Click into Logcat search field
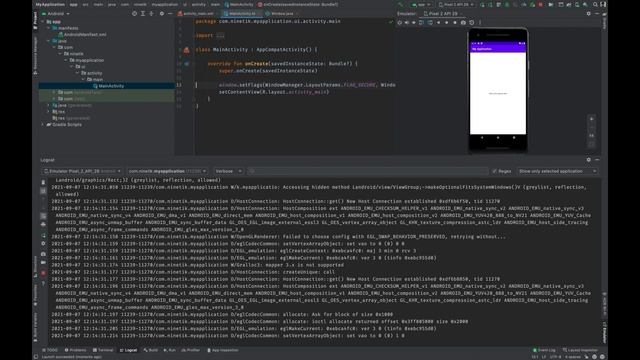Viewport: 640px width, 360px height. 367,171
